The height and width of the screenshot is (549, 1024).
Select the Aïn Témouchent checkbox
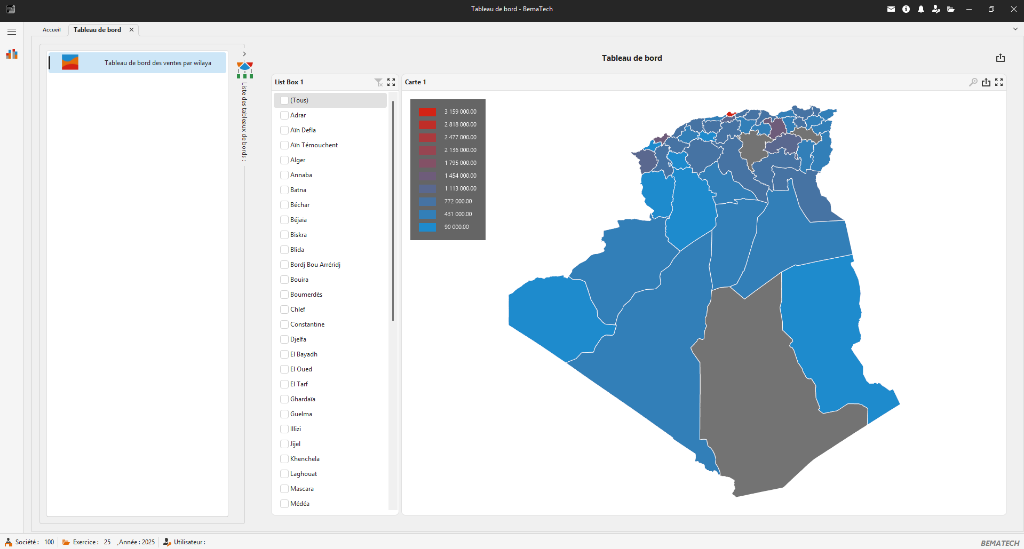(284, 146)
